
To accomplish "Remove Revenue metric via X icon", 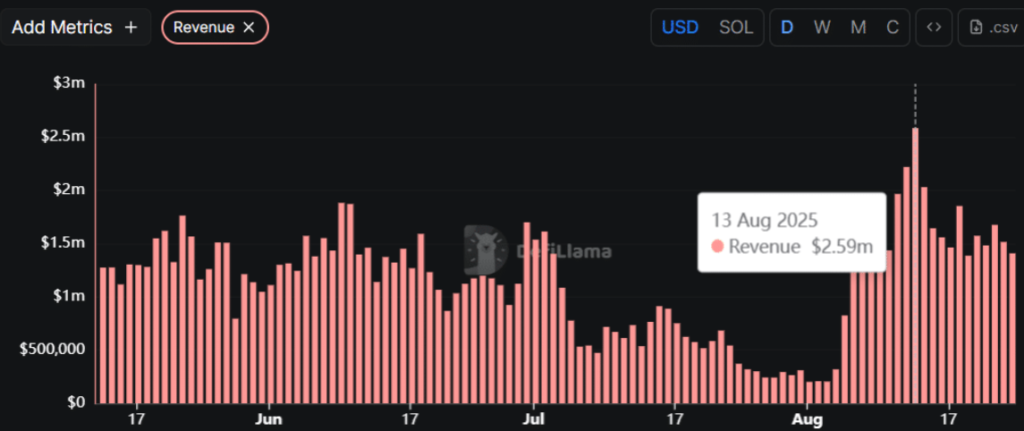I will pos(249,27).
